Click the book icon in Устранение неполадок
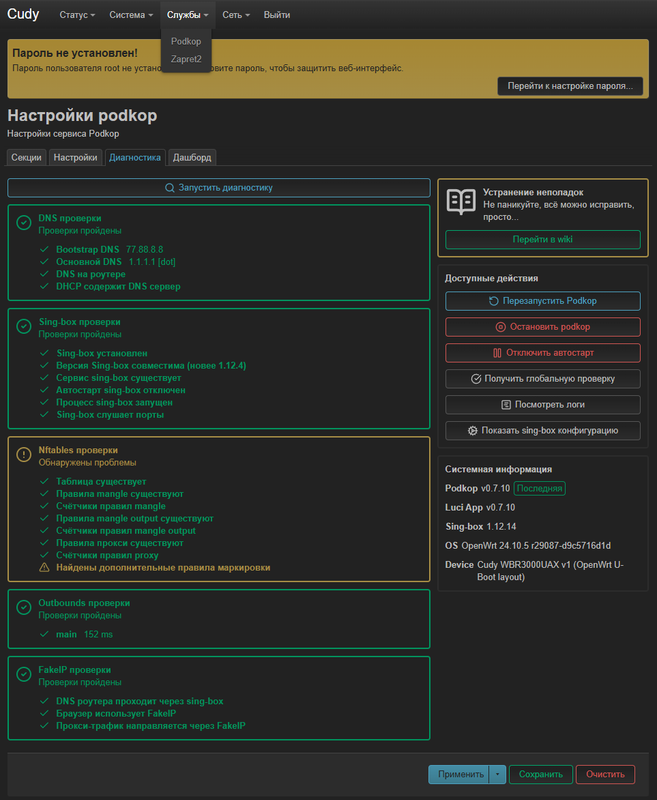The width and height of the screenshot is (657, 800). [461, 202]
